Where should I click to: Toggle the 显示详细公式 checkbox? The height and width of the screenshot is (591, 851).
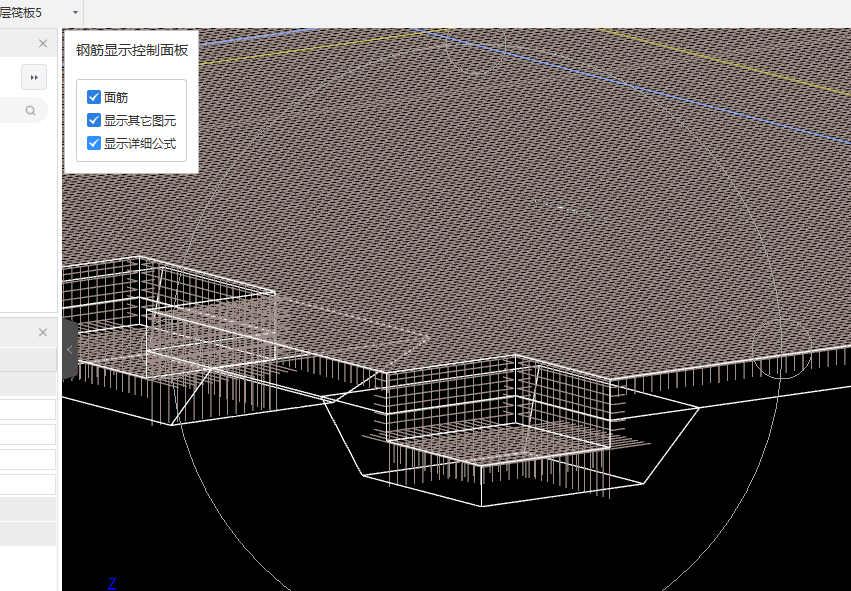coord(94,143)
